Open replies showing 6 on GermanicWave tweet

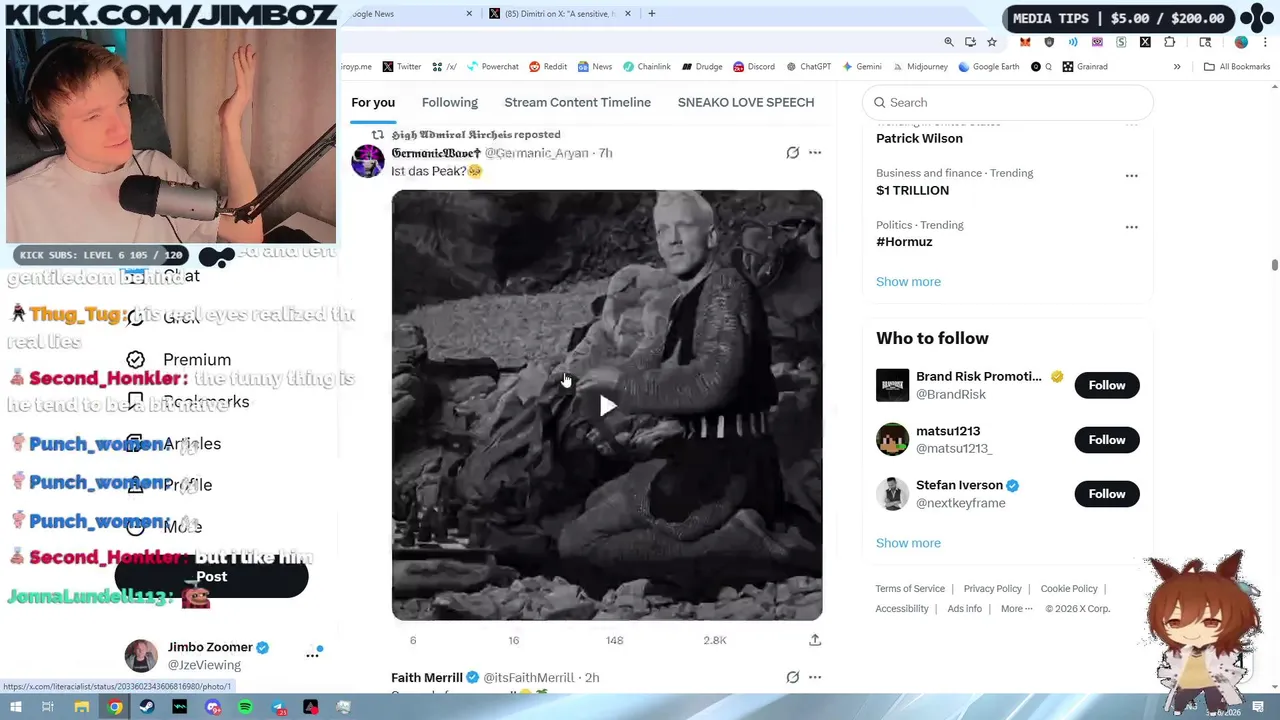412,640
